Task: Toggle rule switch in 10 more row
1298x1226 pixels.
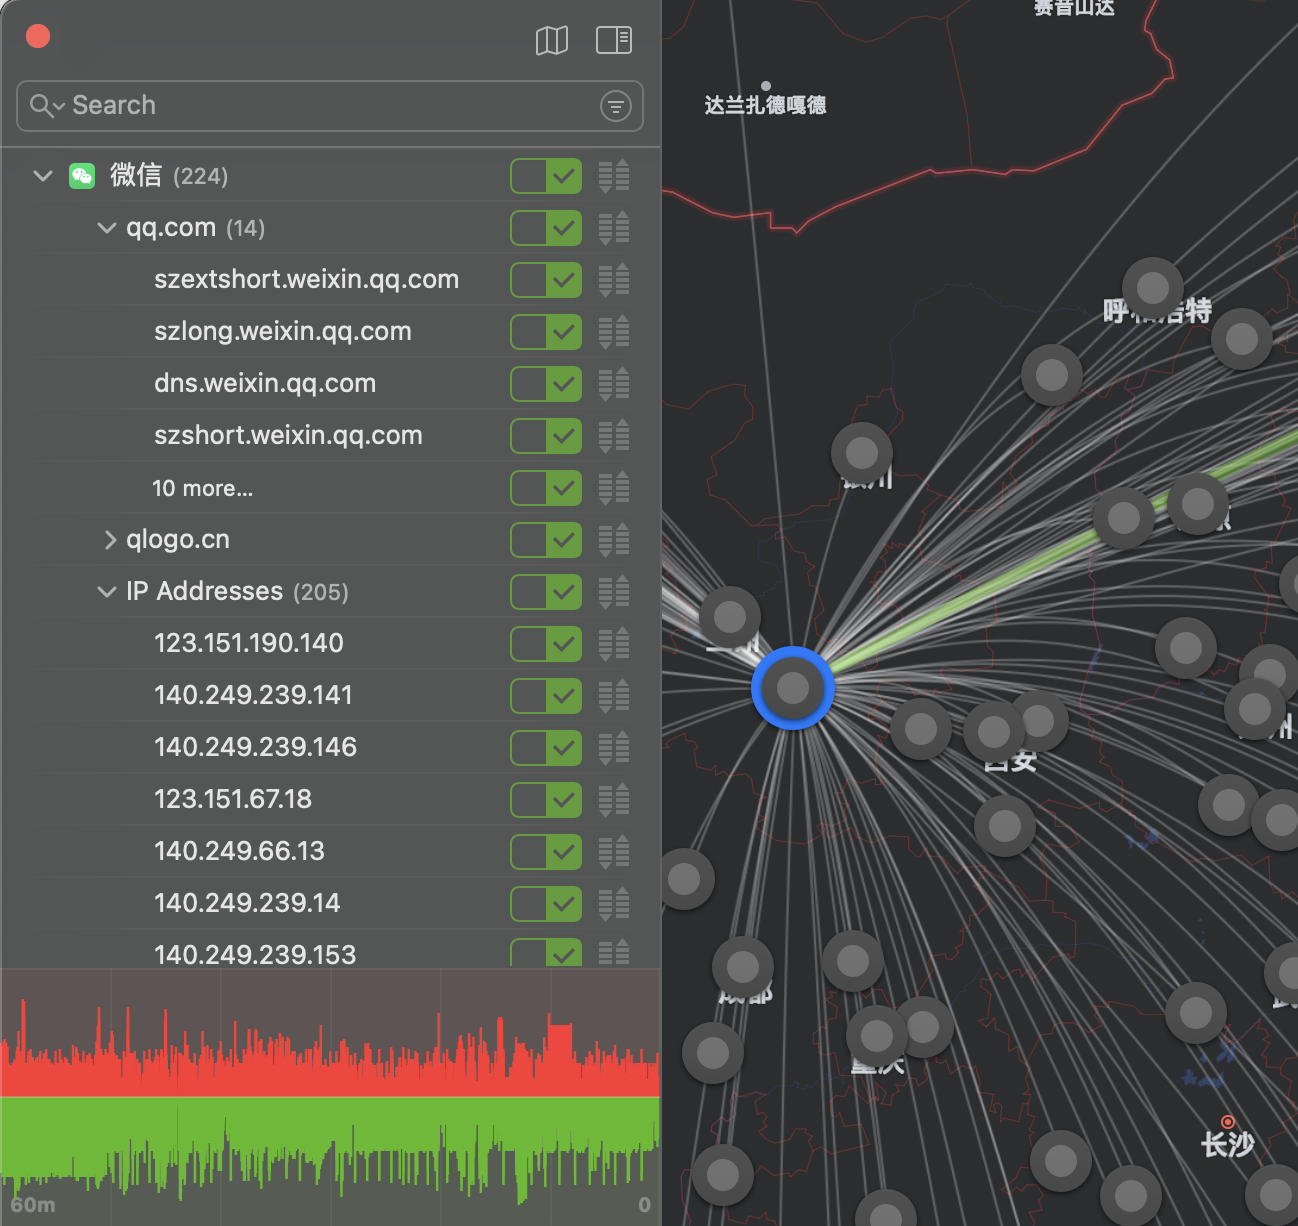Action: (x=546, y=488)
